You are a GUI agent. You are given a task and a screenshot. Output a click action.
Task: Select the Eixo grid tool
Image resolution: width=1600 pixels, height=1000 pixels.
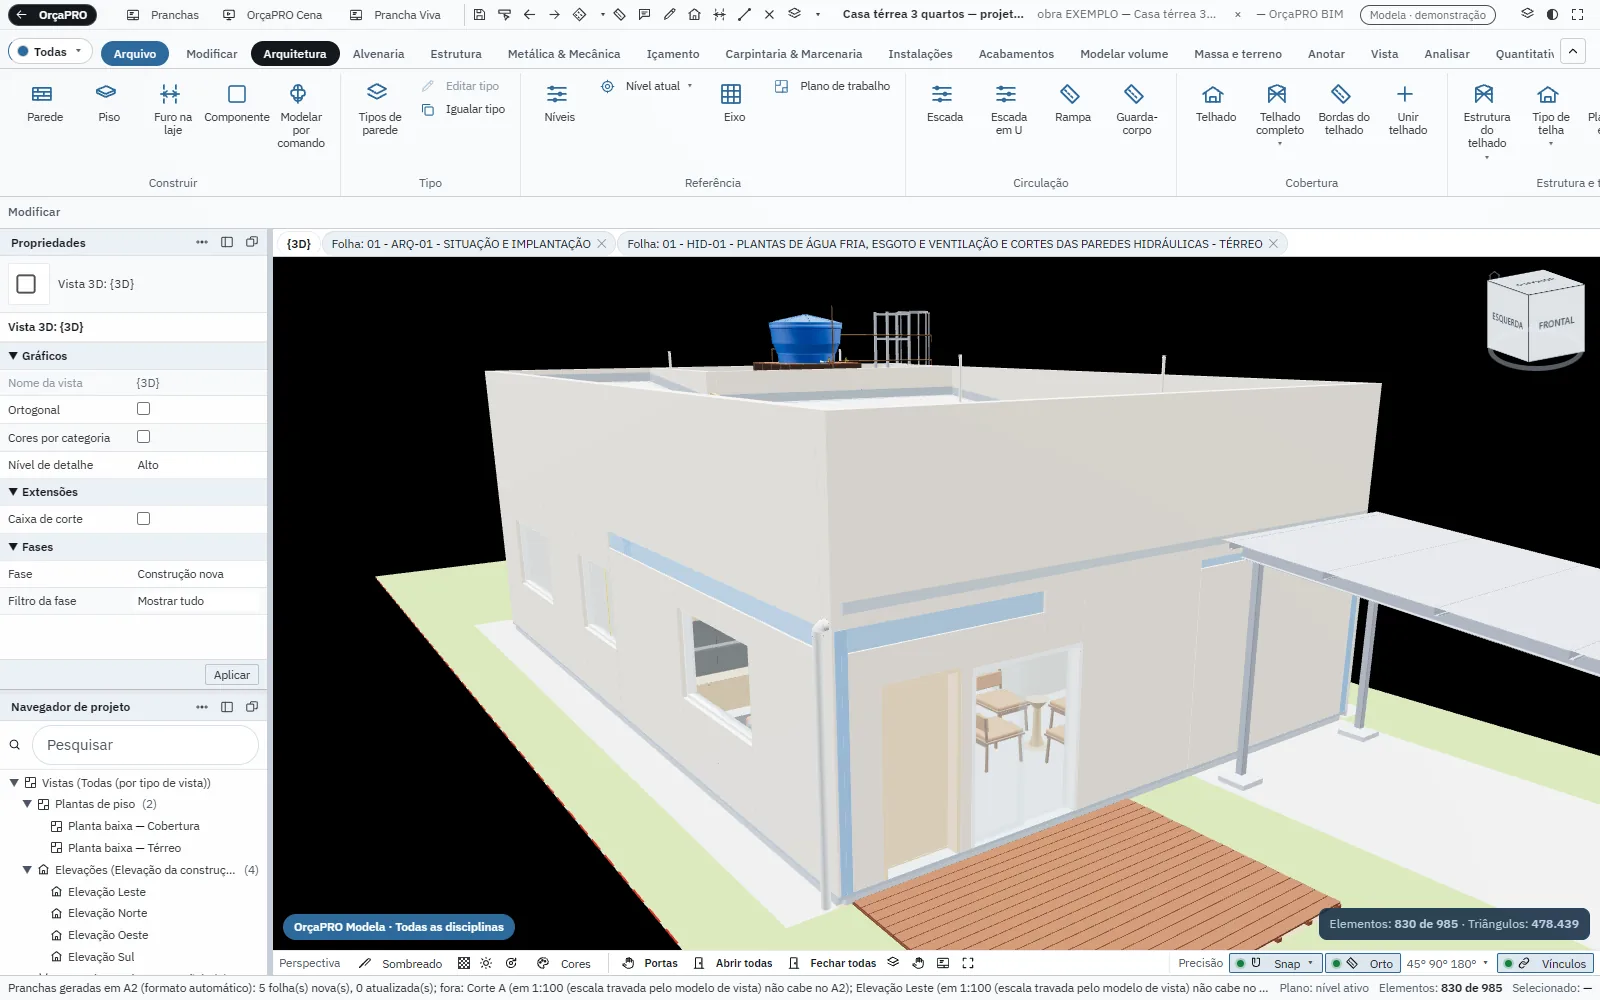pyautogui.click(x=734, y=104)
